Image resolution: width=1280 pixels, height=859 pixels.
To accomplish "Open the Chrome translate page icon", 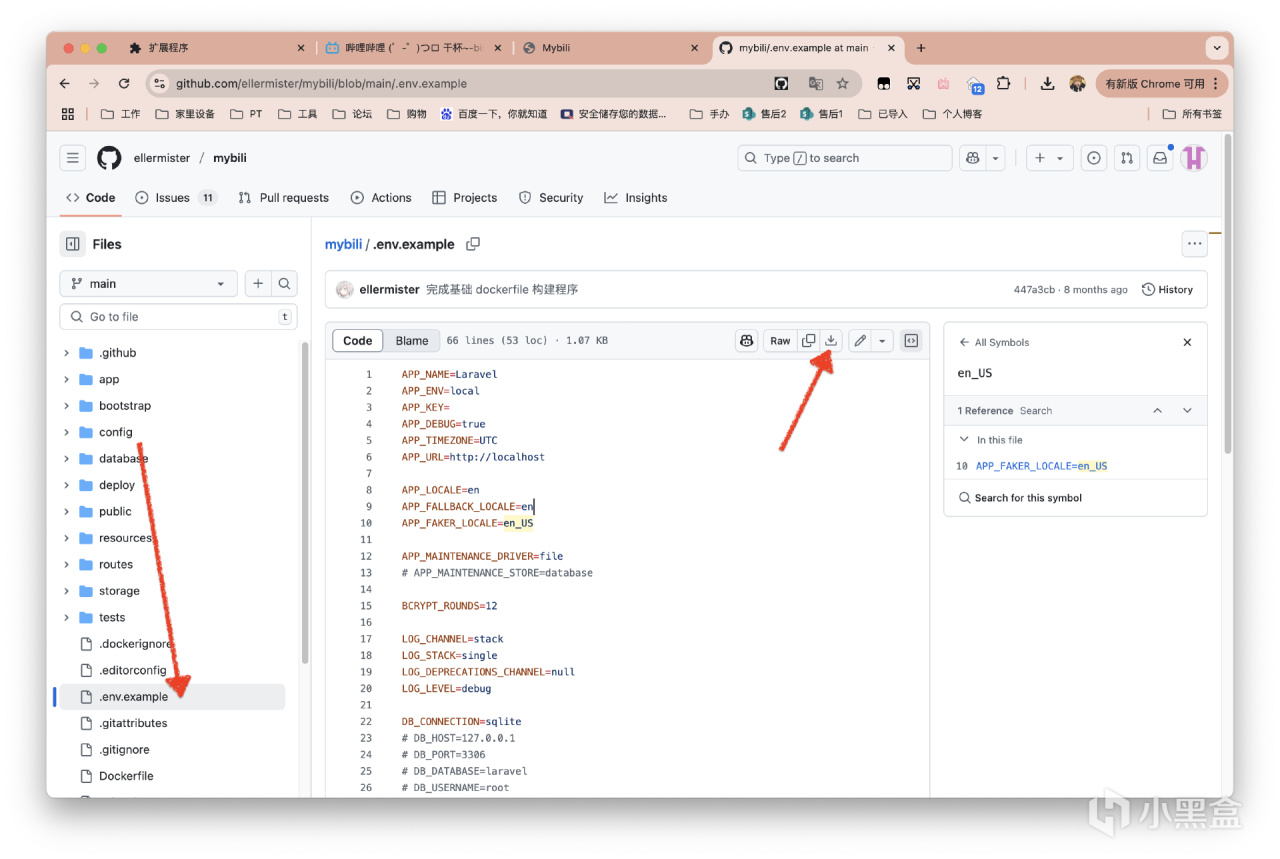I will coord(816,84).
